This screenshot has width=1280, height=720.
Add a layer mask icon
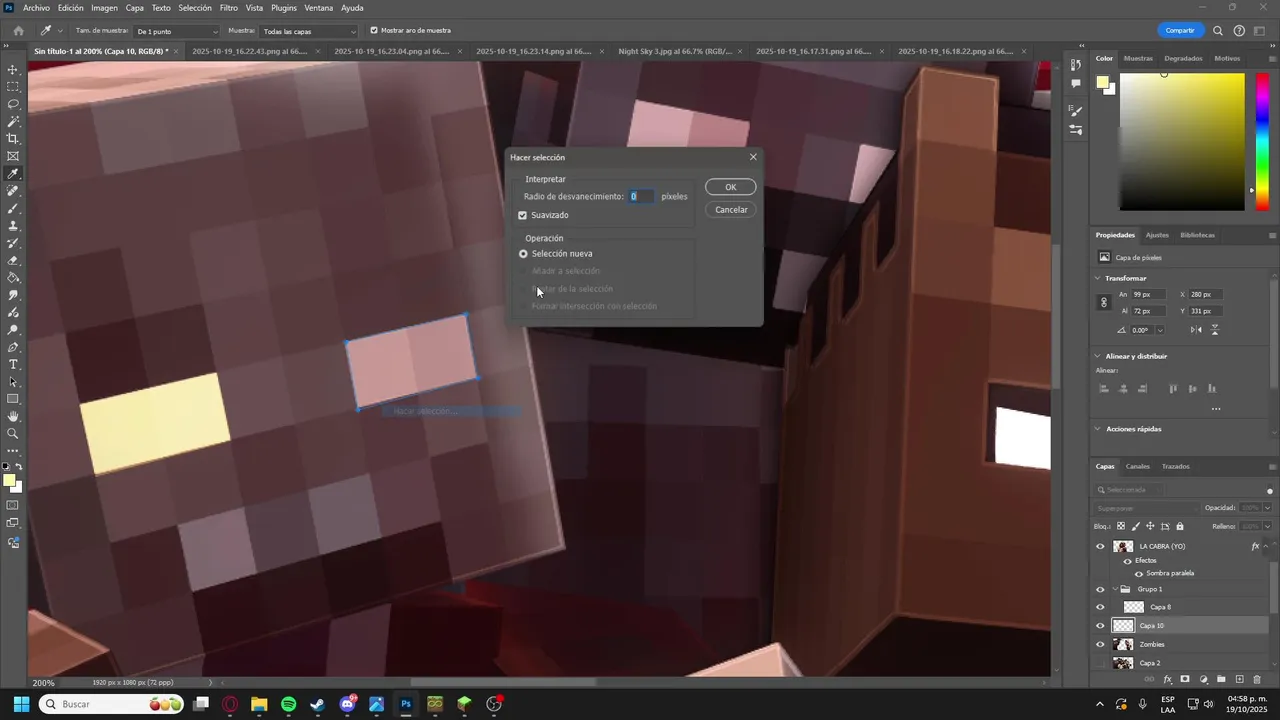click(x=1185, y=679)
